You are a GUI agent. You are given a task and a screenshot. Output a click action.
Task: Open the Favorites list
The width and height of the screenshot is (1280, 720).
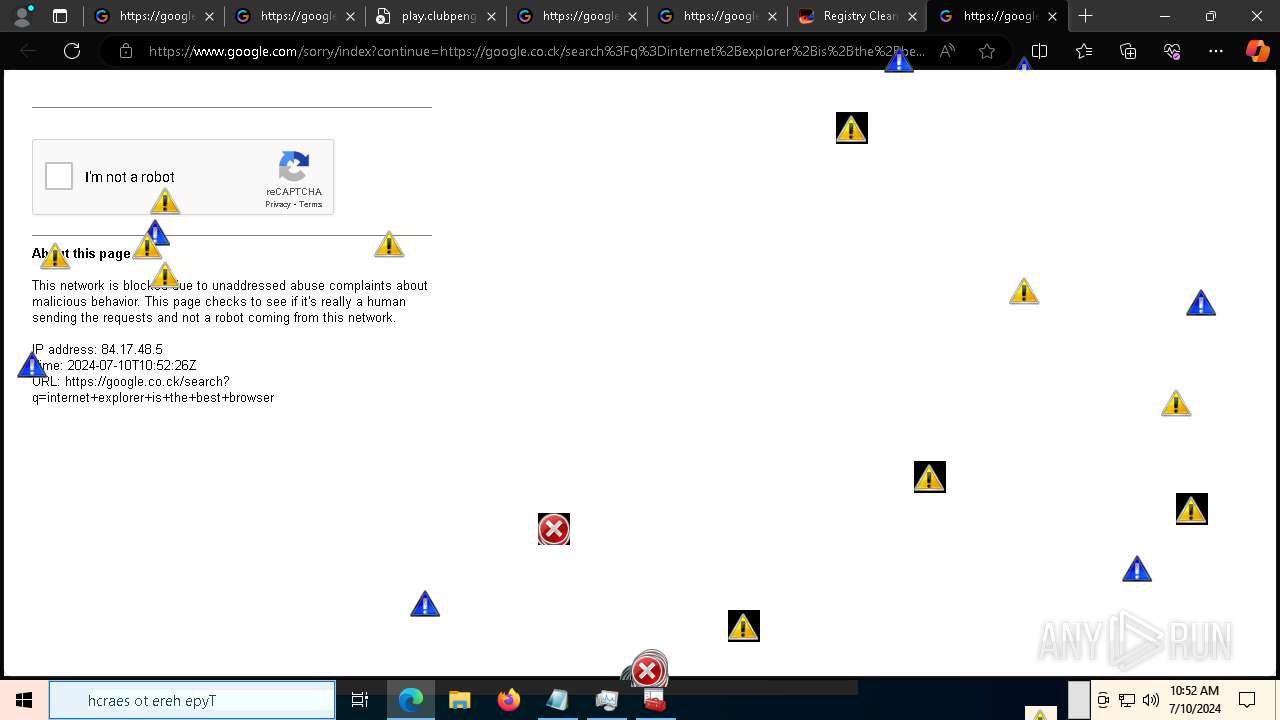click(1084, 51)
